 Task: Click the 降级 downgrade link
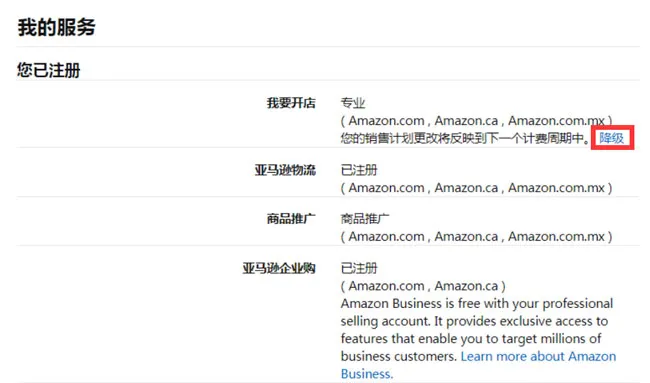611,138
